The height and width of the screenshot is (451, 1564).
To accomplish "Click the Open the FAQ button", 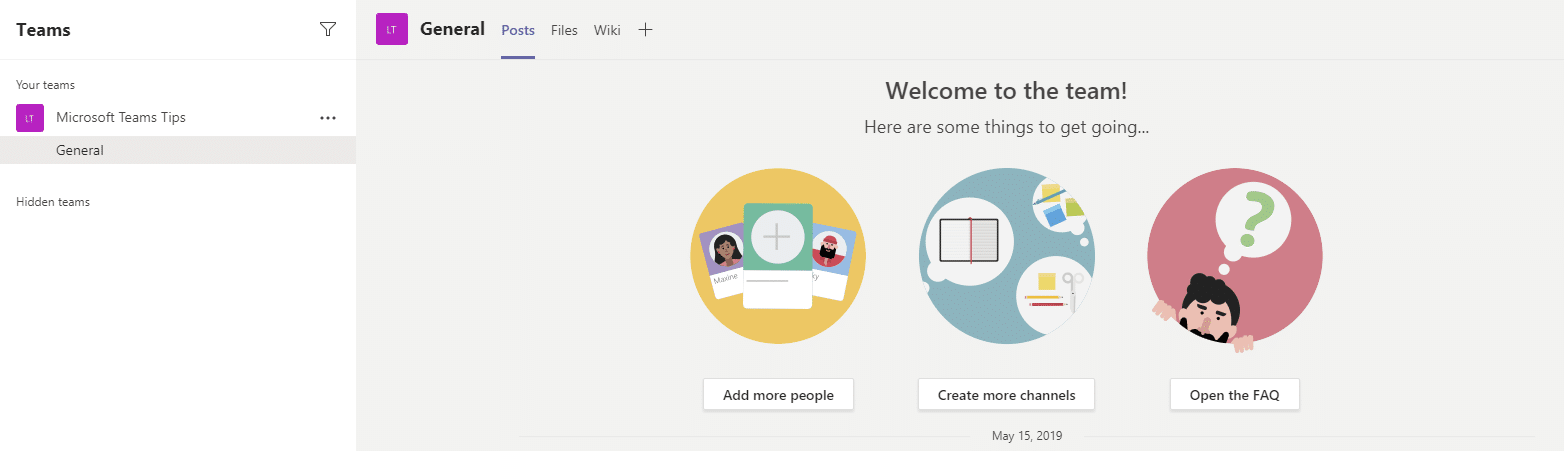I will (1234, 395).
